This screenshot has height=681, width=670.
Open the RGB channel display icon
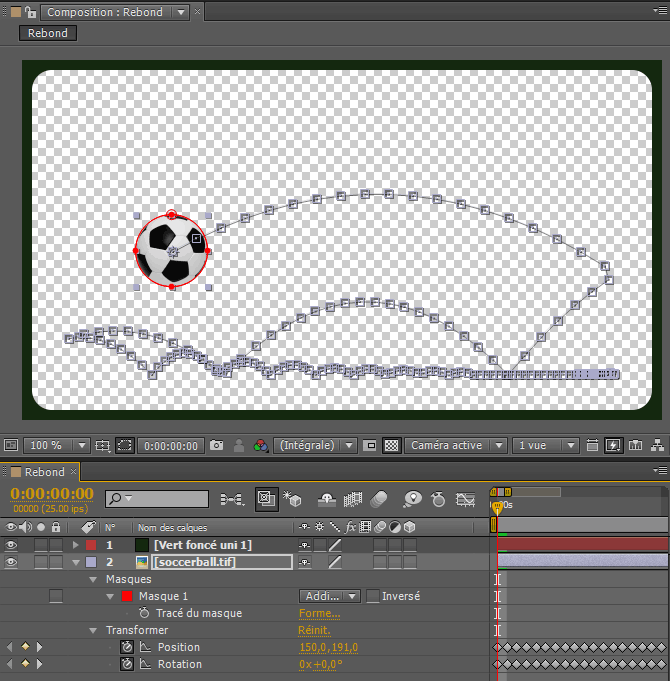pyautogui.click(x=261, y=445)
